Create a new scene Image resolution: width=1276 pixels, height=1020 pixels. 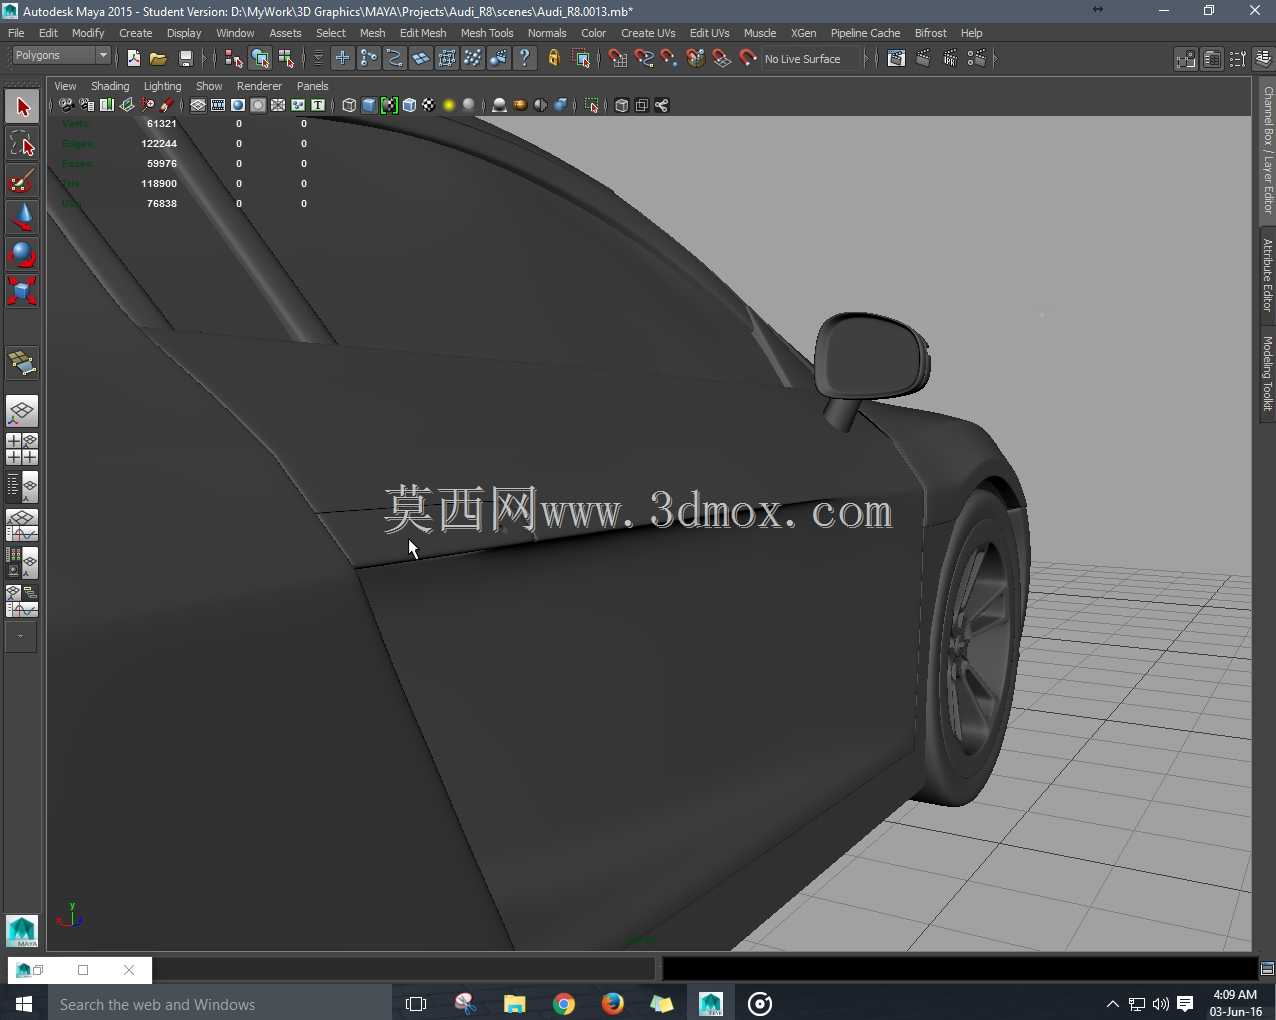click(133, 59)
